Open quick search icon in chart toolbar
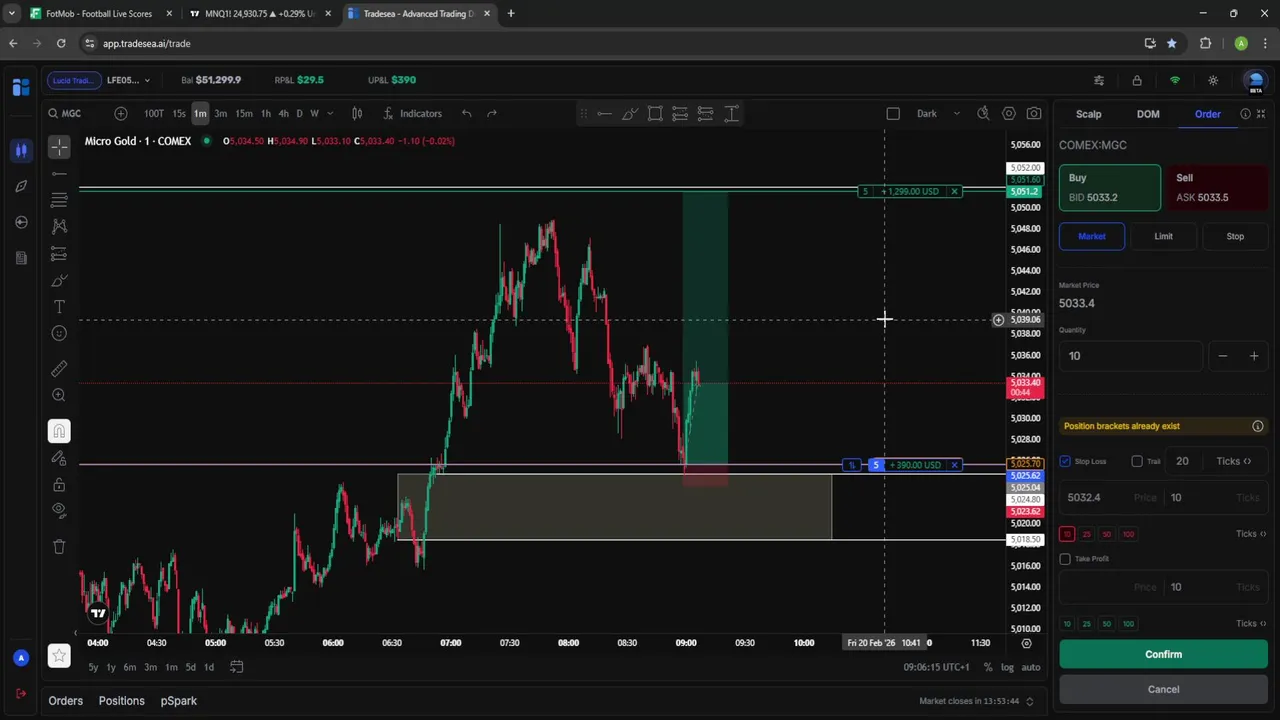1280x720 pixels. pos(983,113)
